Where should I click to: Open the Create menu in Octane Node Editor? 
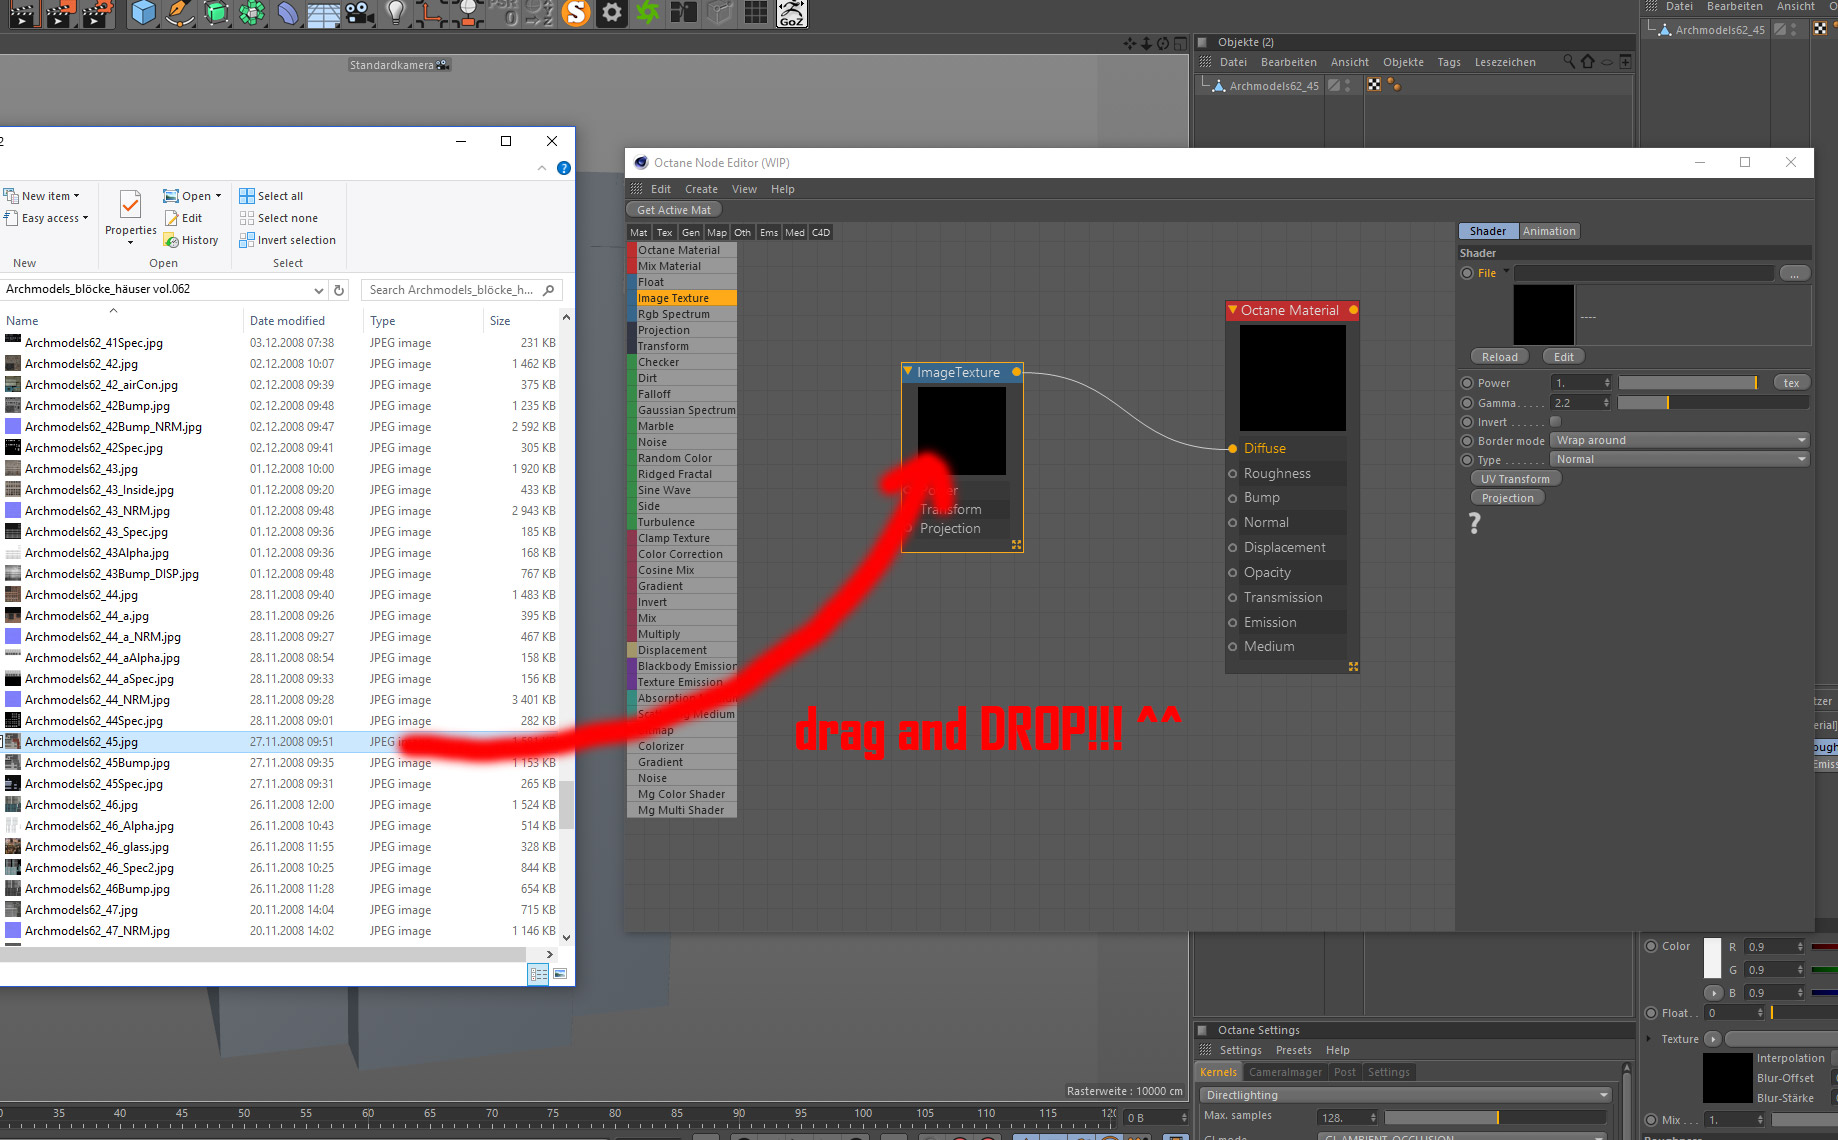click(701, 189)
